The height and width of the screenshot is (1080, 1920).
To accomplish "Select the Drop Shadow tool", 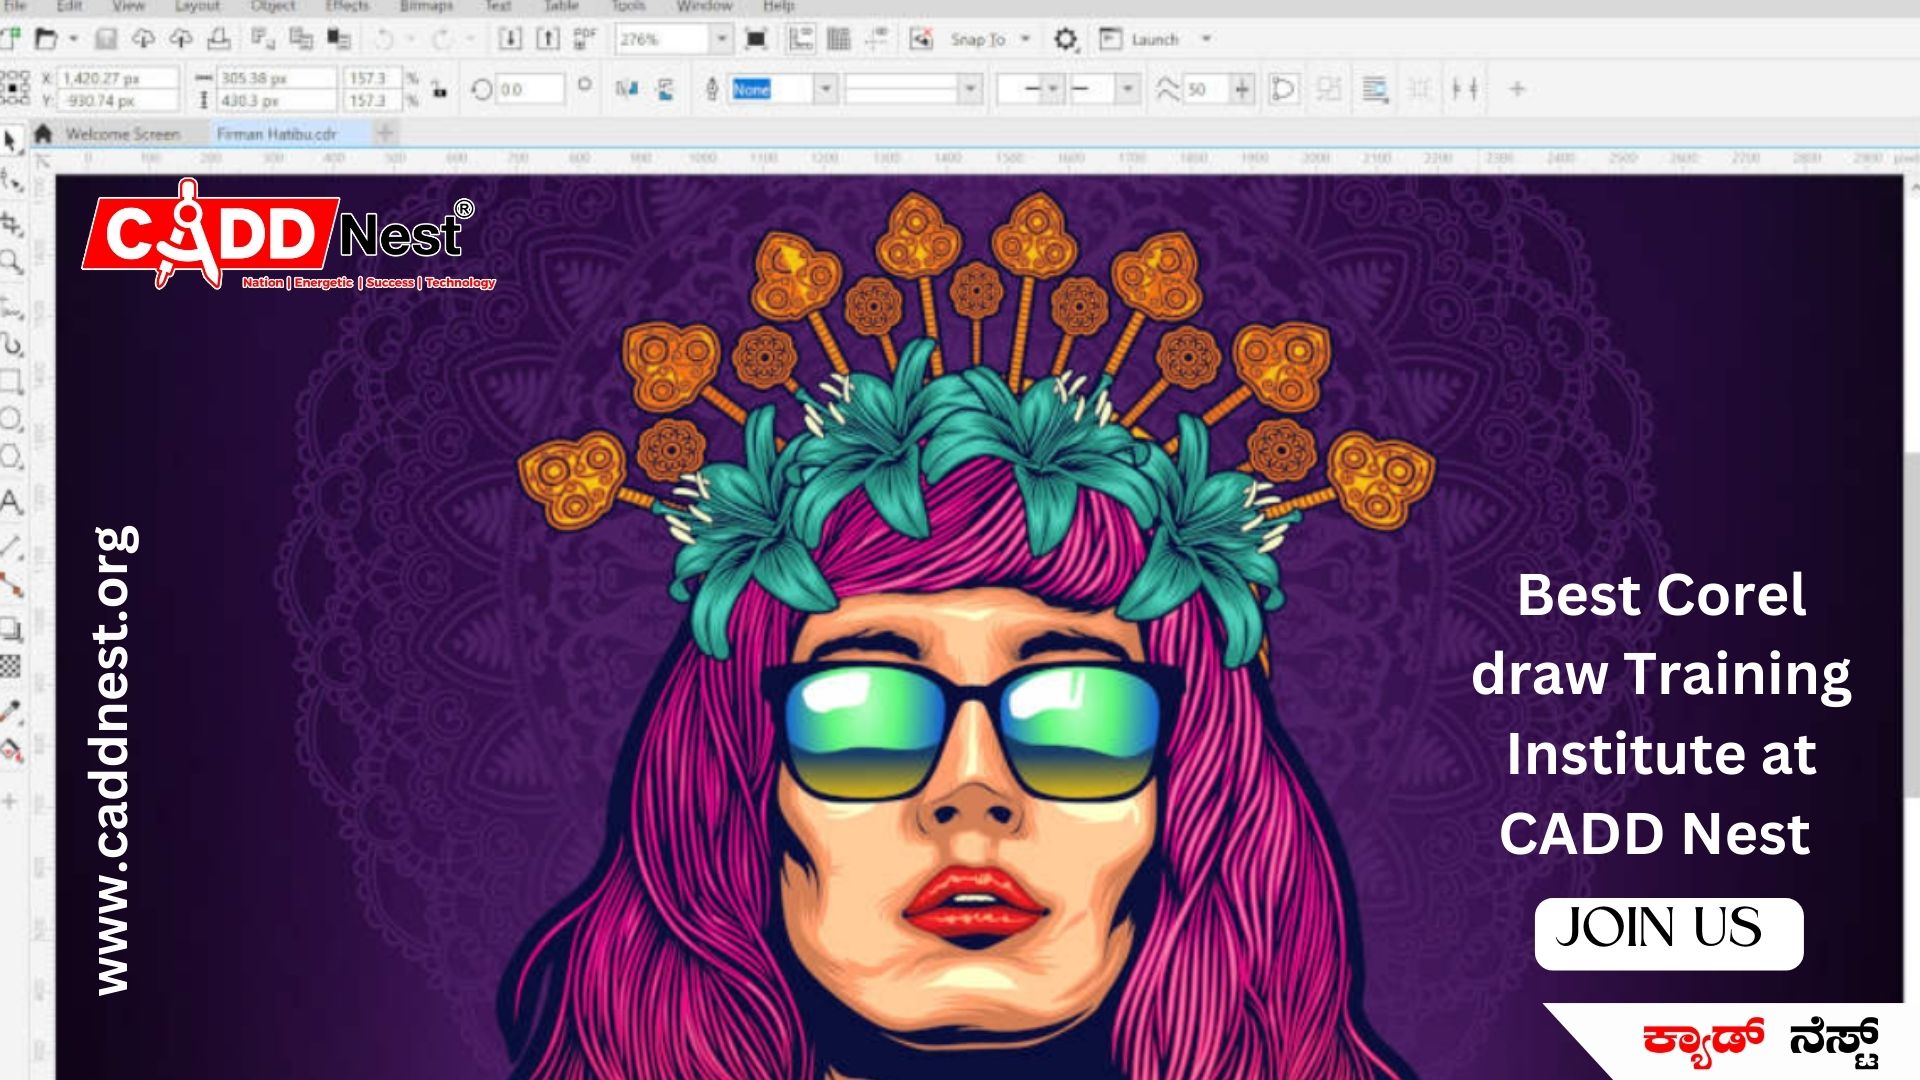I will (x=11, y=629).
